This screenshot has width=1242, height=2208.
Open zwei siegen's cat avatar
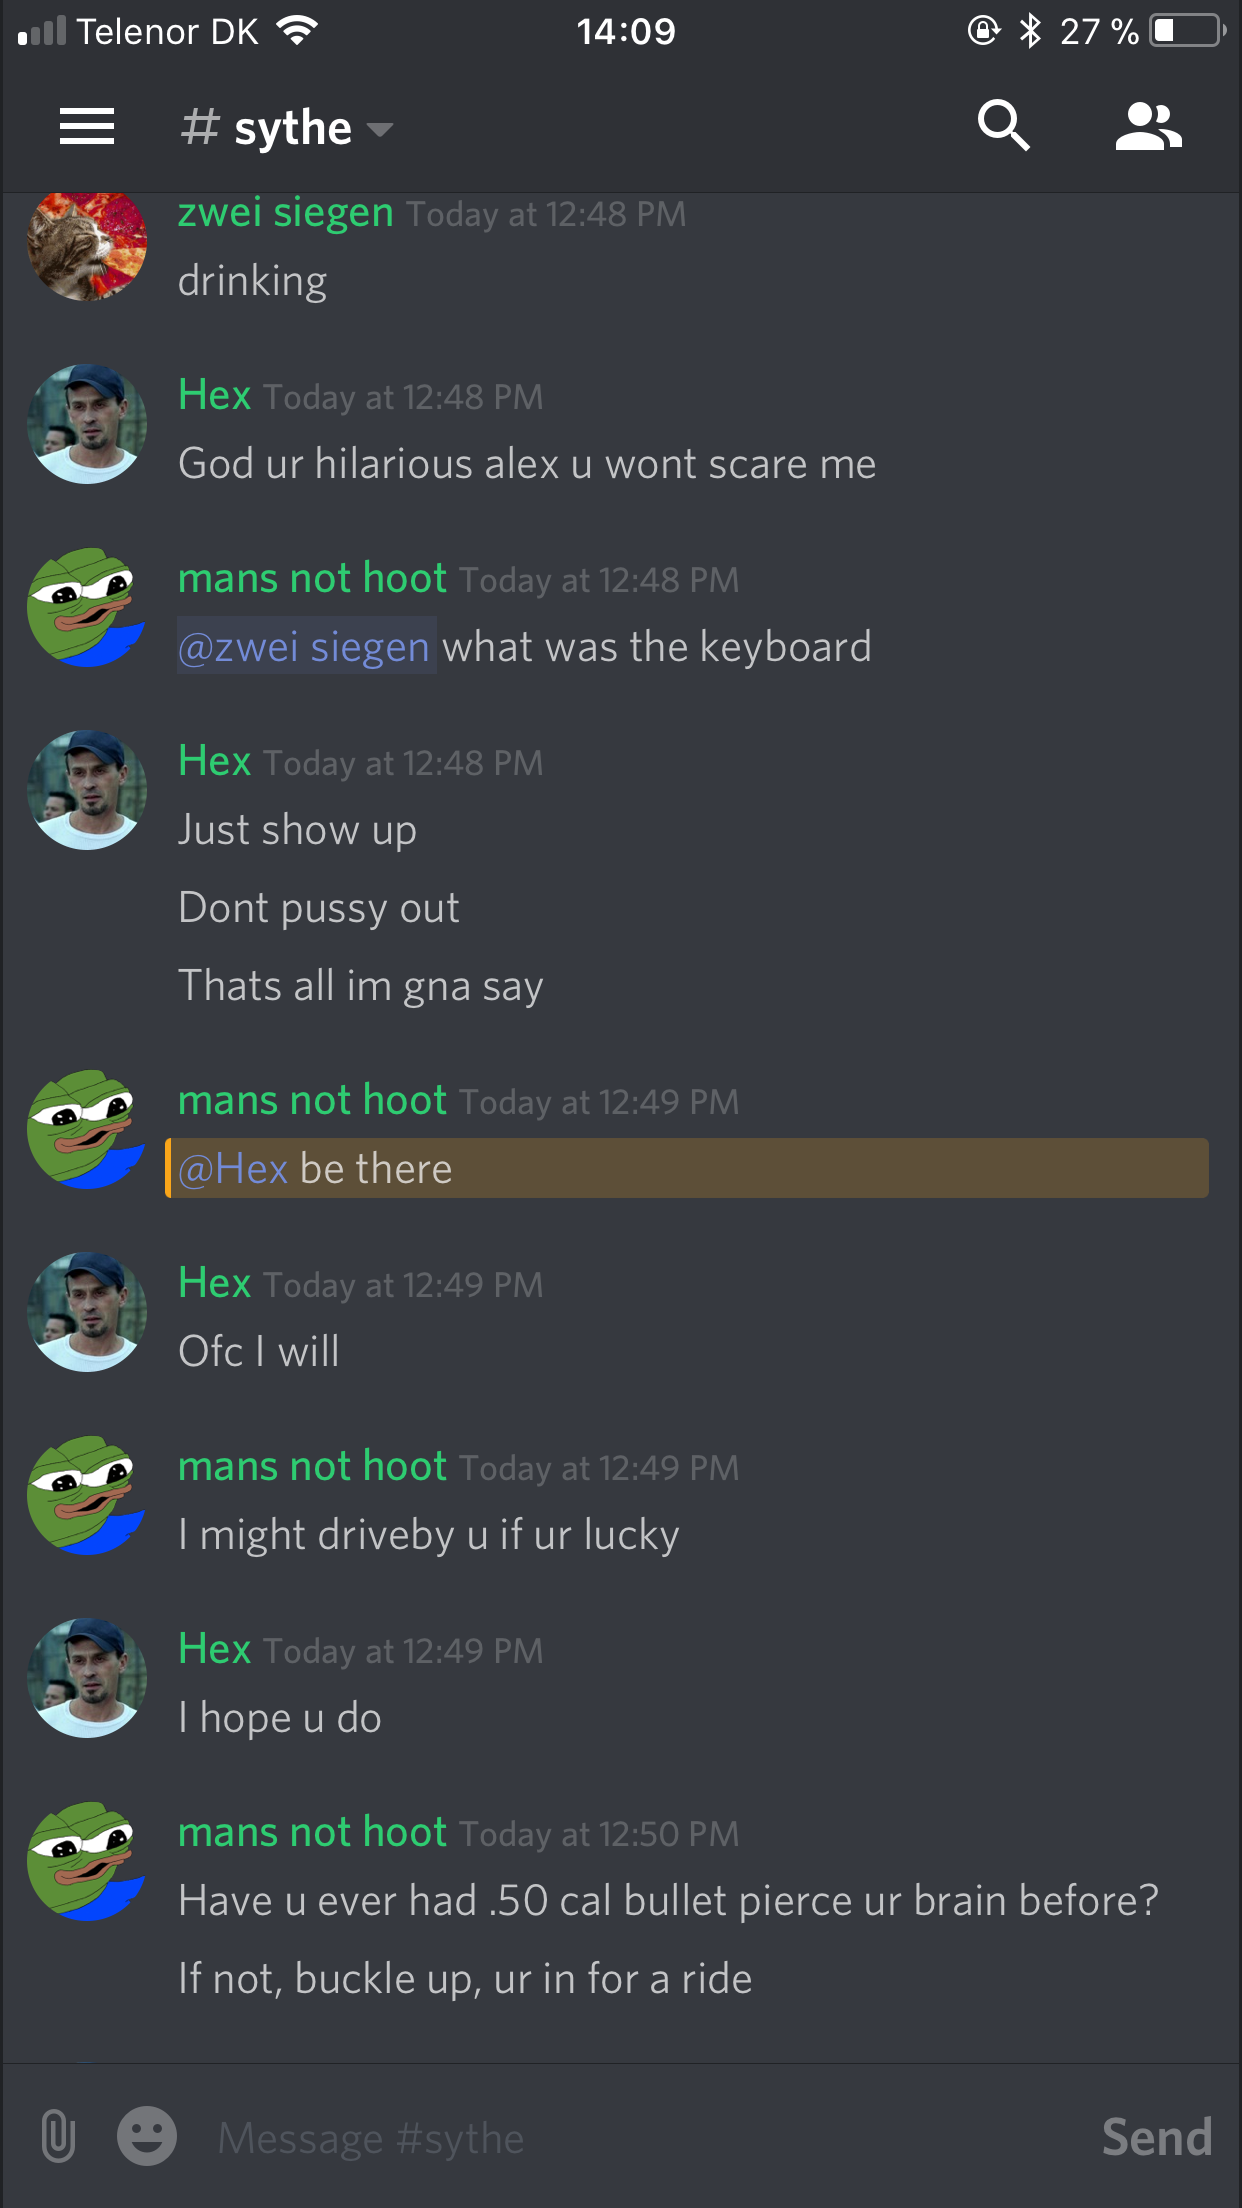point(87,241)
